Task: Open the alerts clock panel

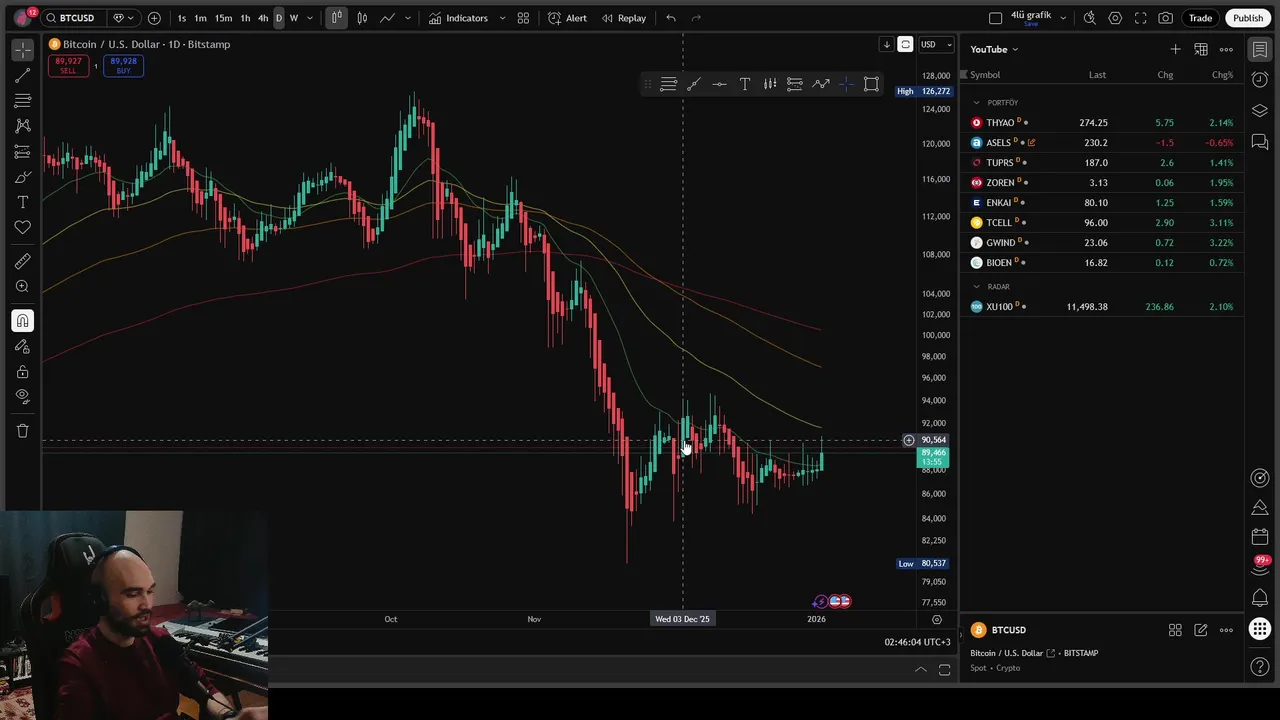Action: 1260,78
